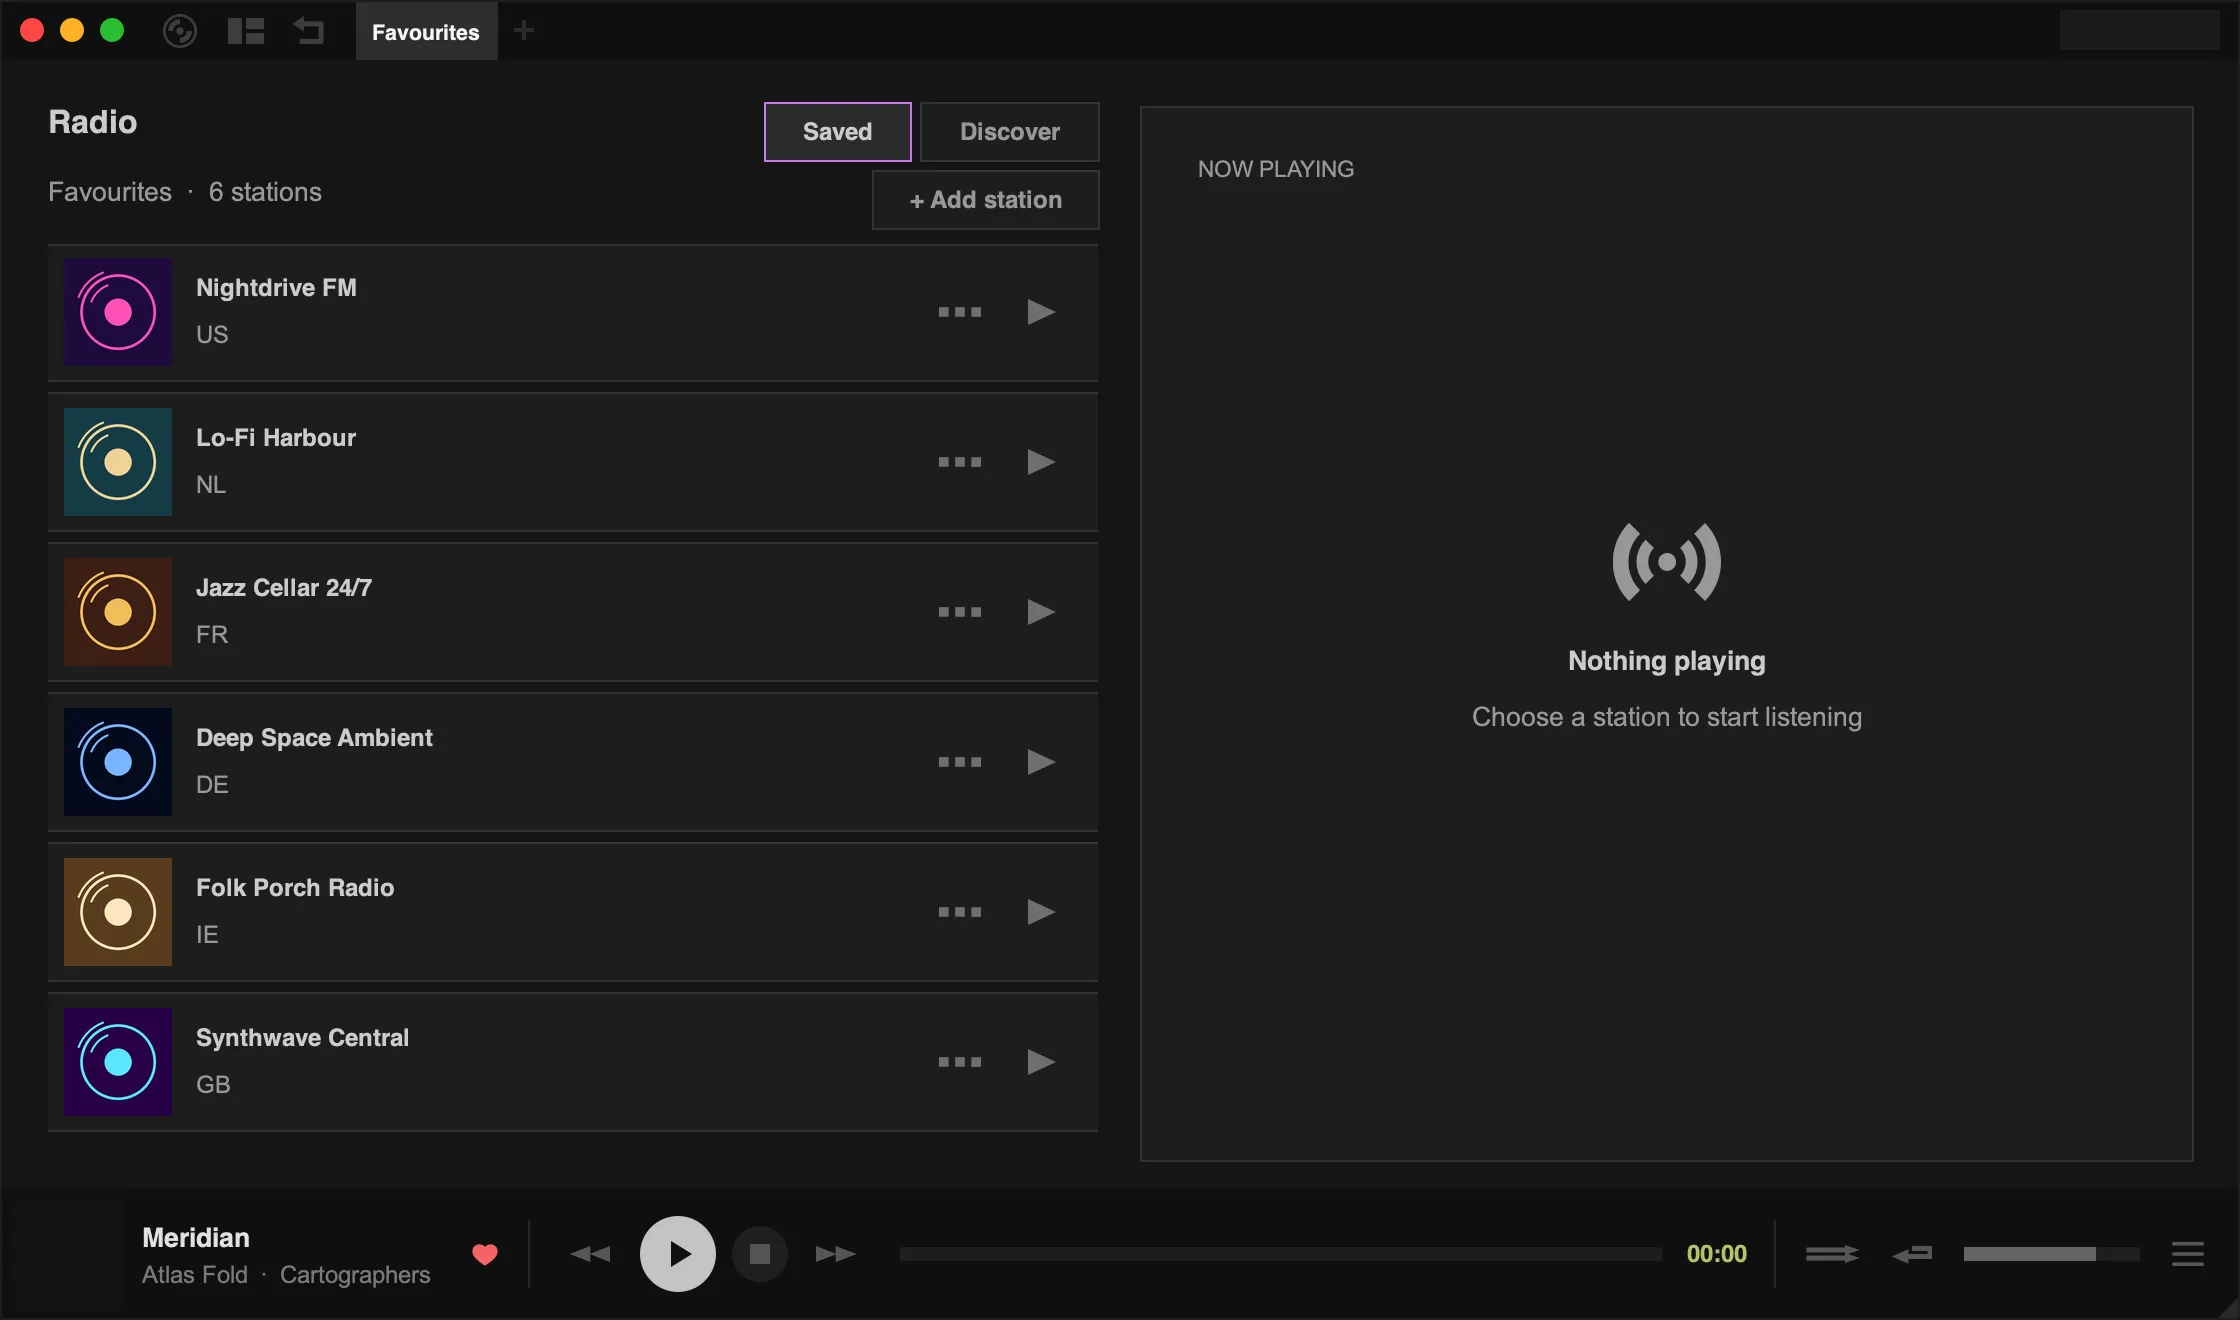Viewport: 2240px width, 1320px height.
Task: Skip to next track
Action: click(x=836, y=1254)
